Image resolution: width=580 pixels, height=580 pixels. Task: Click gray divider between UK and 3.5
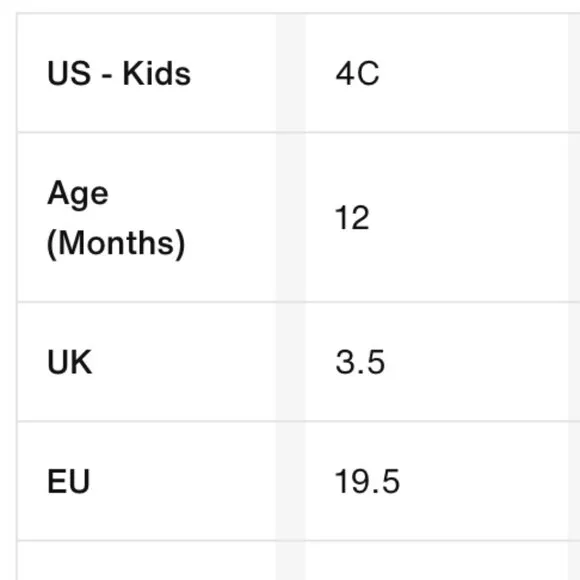point(291,362)
